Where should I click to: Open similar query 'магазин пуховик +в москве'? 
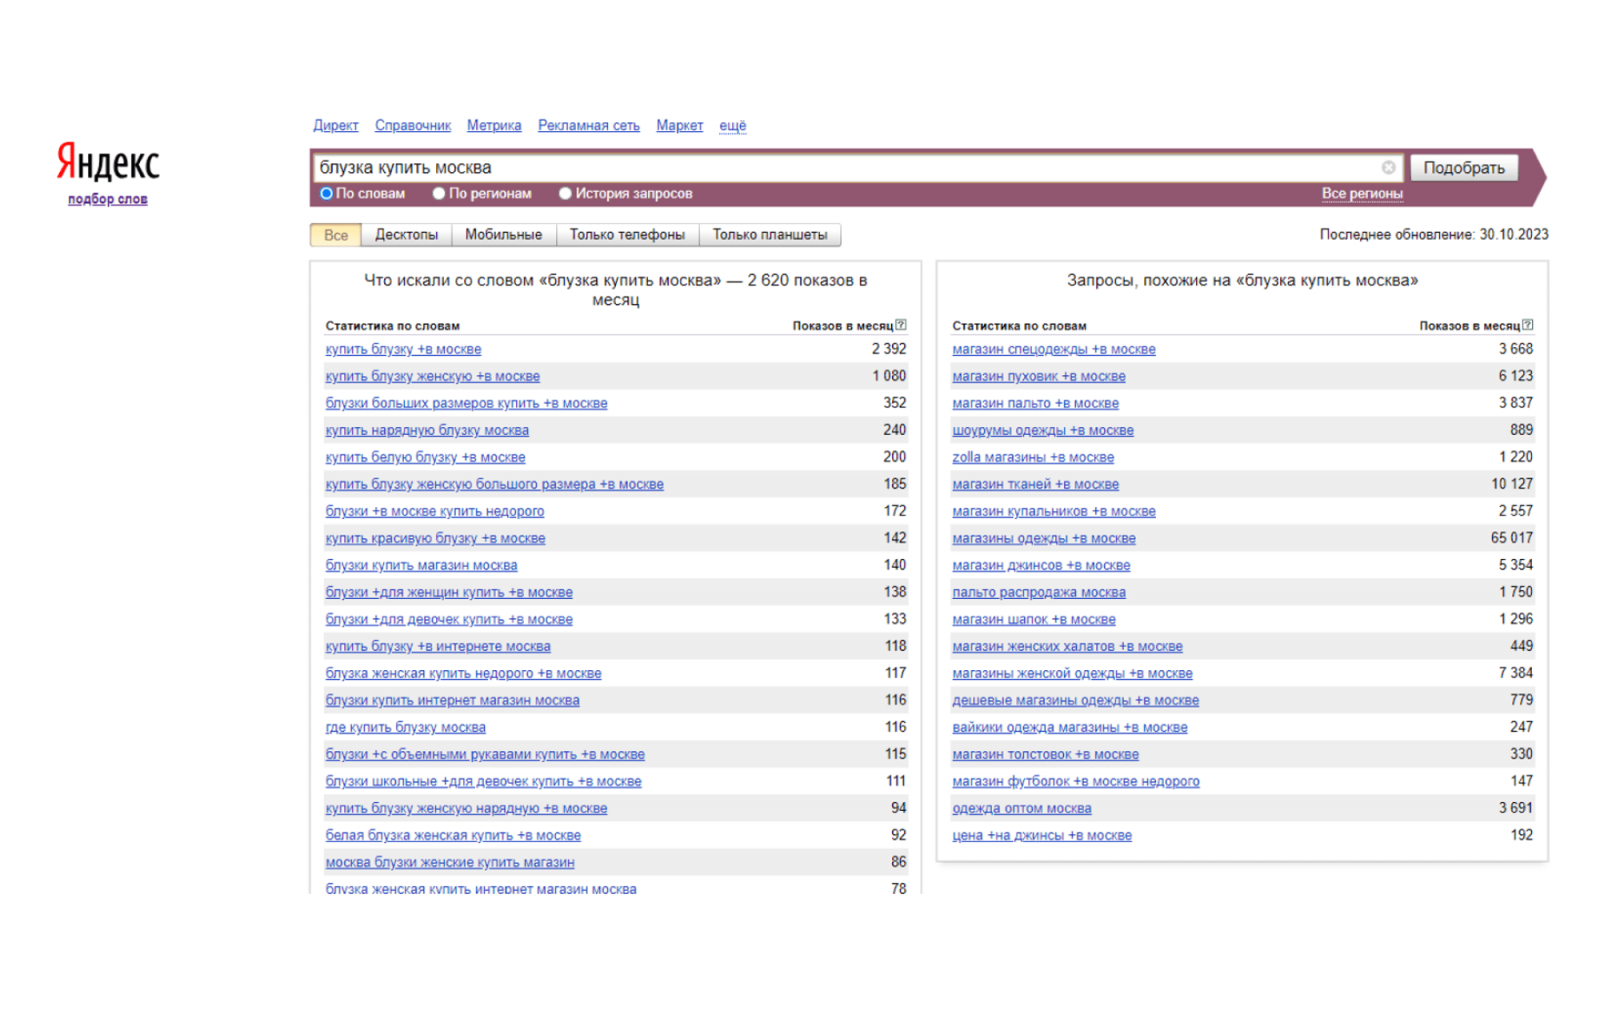(1039, 377)
